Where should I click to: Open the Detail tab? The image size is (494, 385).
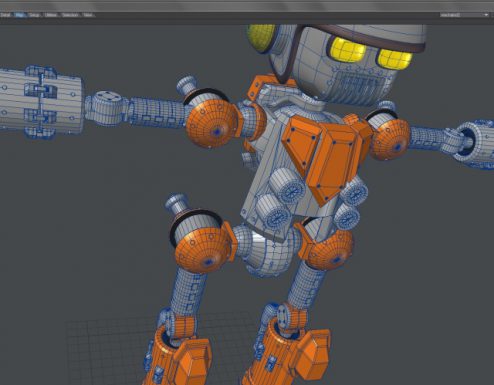[x=6, y=15]
